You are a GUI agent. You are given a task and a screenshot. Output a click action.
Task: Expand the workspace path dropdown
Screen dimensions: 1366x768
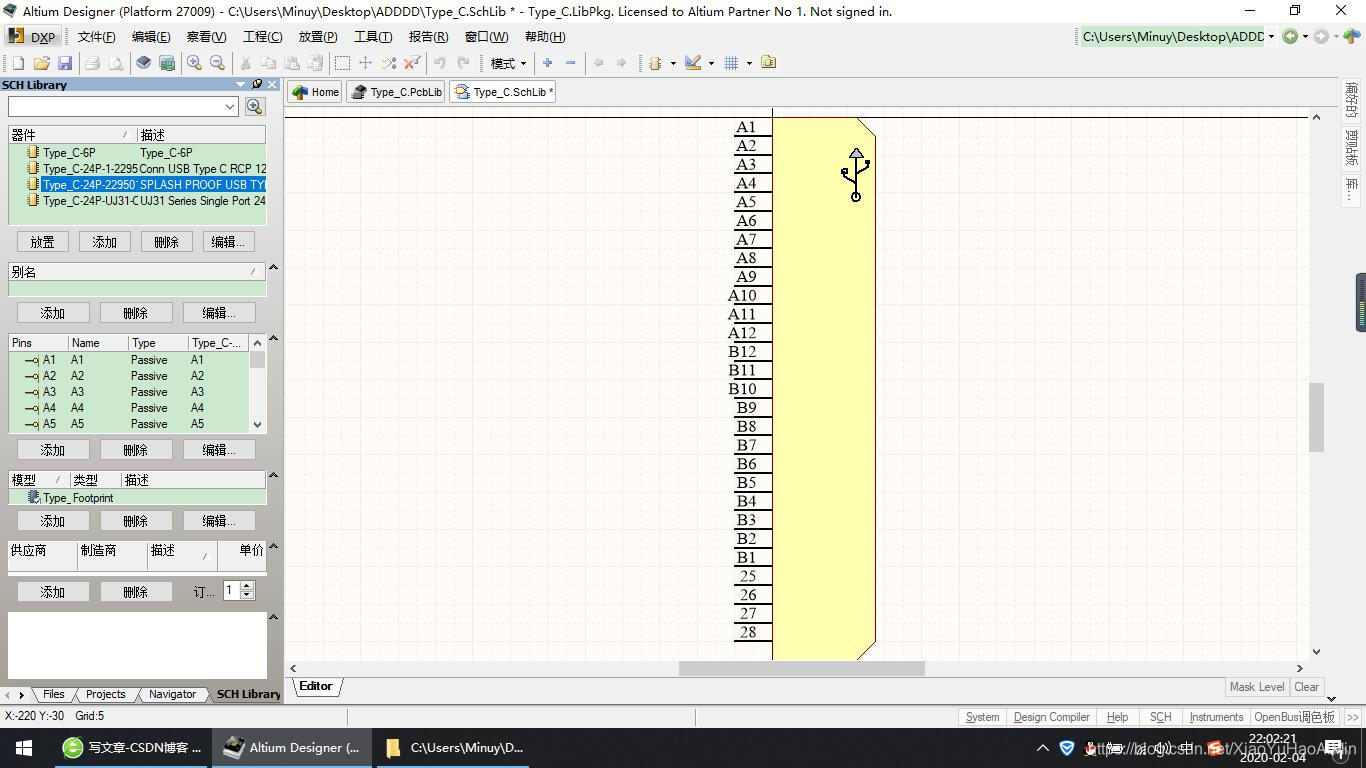[x=1271, y=37]
